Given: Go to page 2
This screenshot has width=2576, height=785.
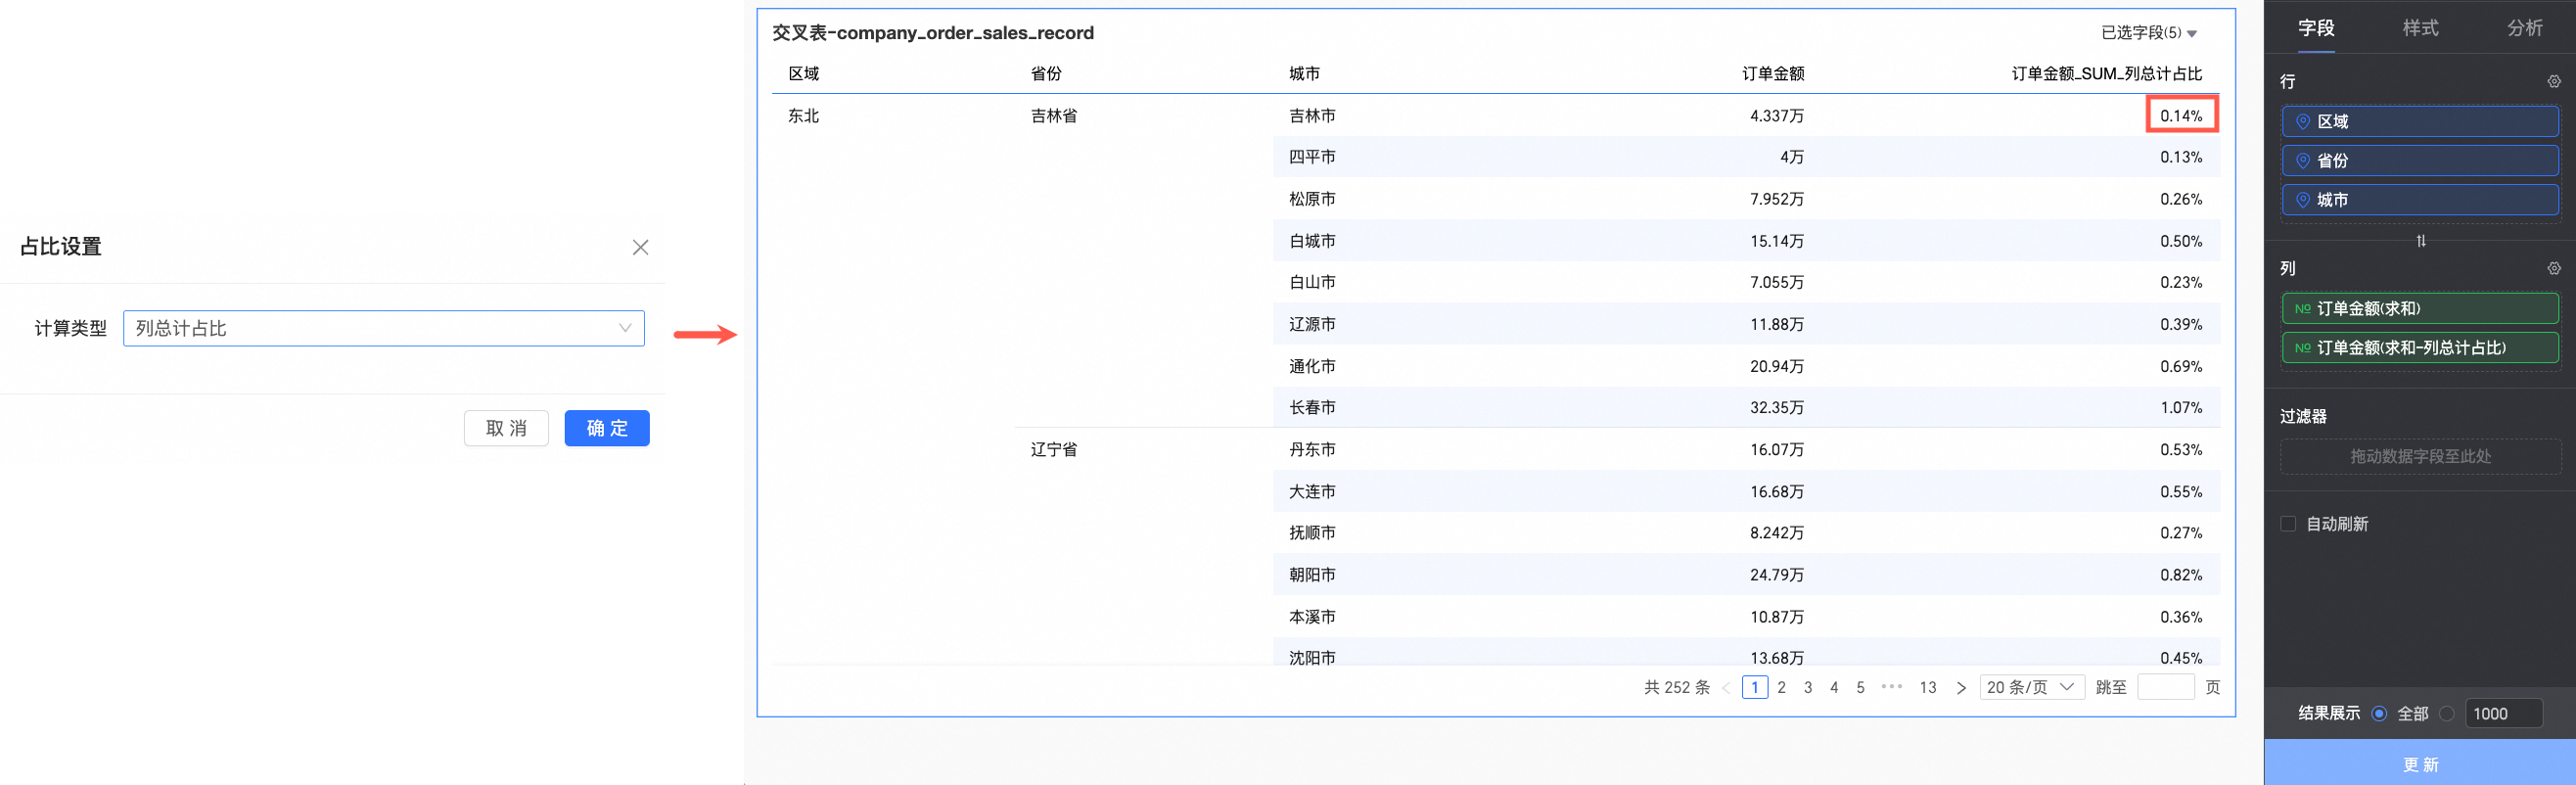Looking at the screenshot, I should [x=1781, y=687].
